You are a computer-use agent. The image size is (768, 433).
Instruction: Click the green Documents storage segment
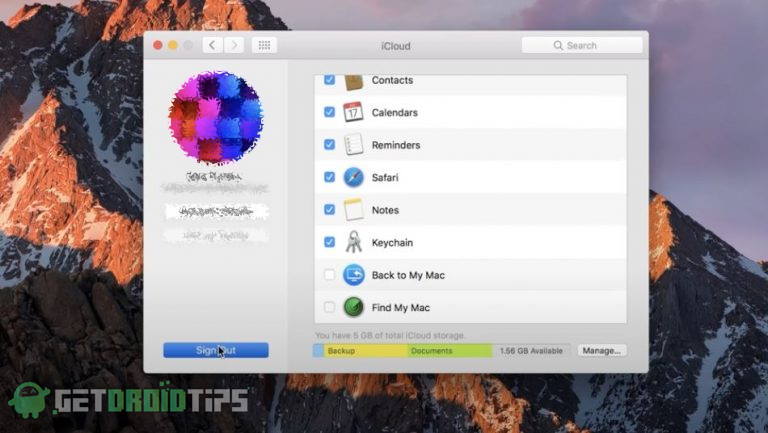(450, 351)
